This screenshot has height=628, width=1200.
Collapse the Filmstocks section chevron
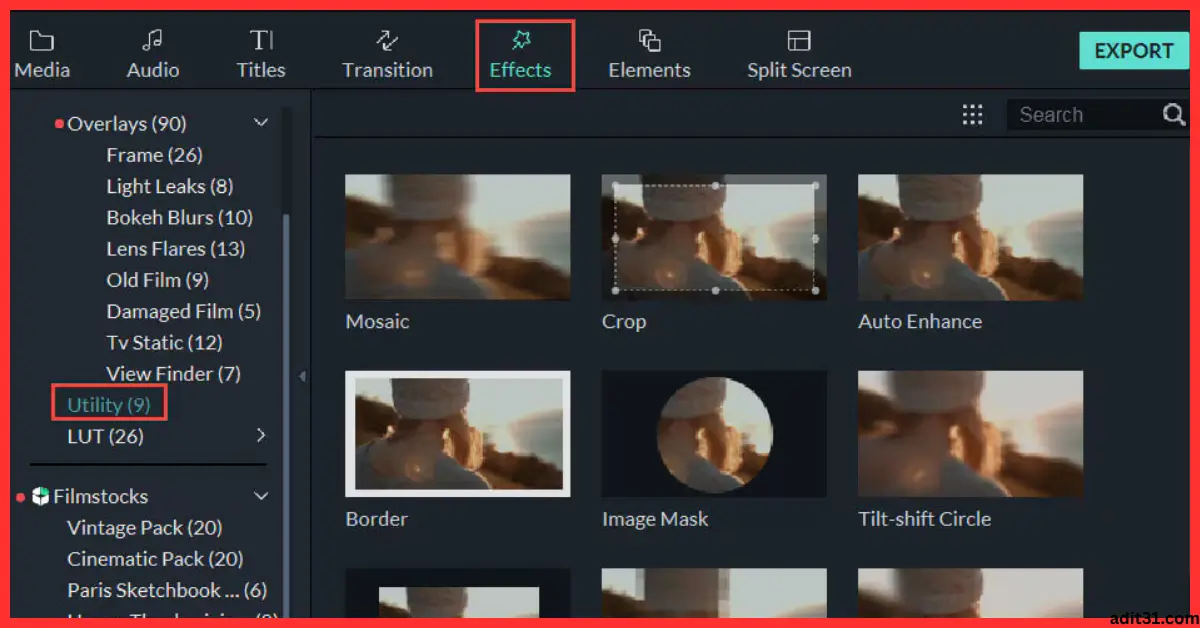point(261,496)
